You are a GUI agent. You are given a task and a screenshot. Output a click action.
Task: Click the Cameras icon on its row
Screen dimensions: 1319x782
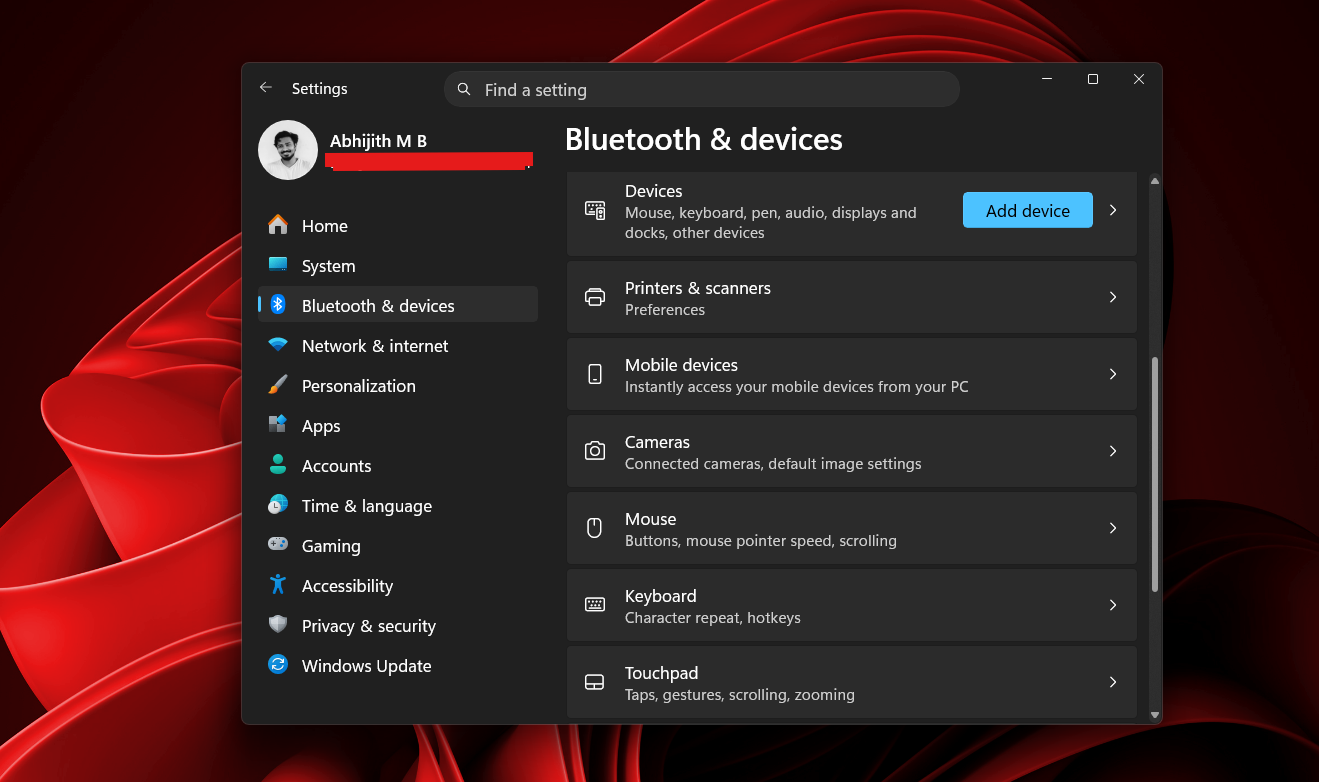tap(595, 451)
